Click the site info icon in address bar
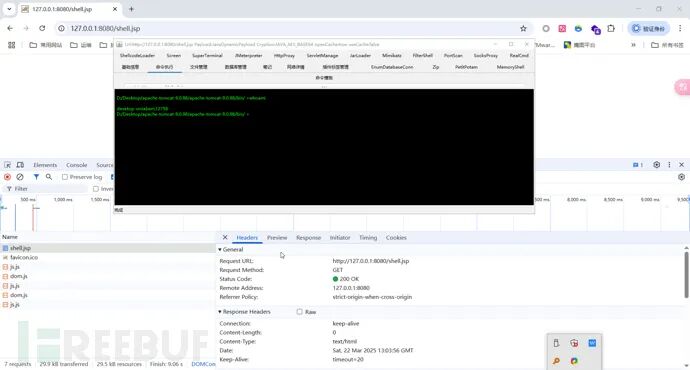The height and width of the screenshot is (370, 690). coord(62,28)
